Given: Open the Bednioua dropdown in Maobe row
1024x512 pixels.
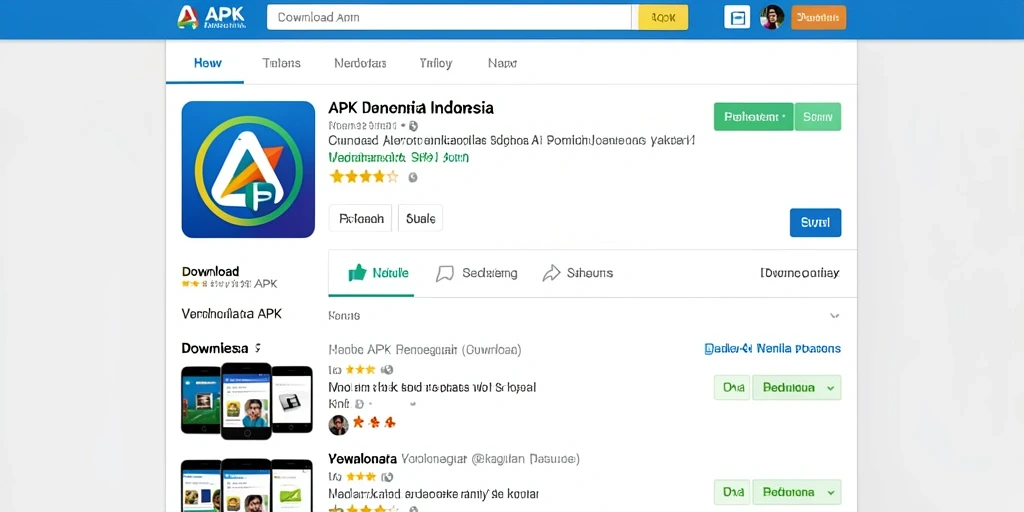Looking at the screenshot, I should point(797,387).
